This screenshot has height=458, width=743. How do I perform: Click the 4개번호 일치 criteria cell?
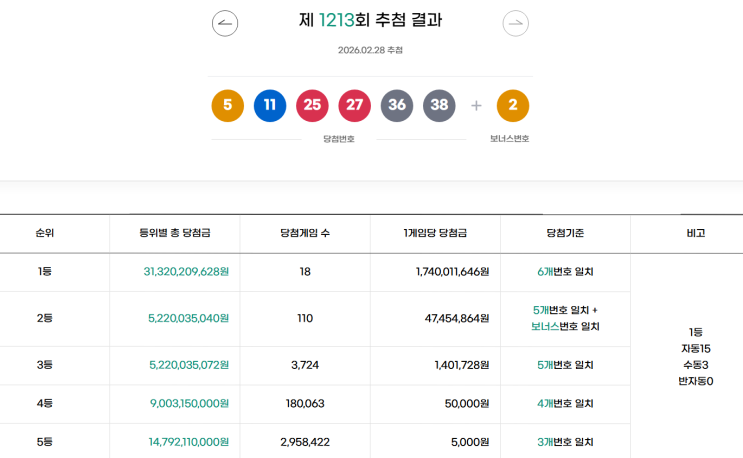565,403
